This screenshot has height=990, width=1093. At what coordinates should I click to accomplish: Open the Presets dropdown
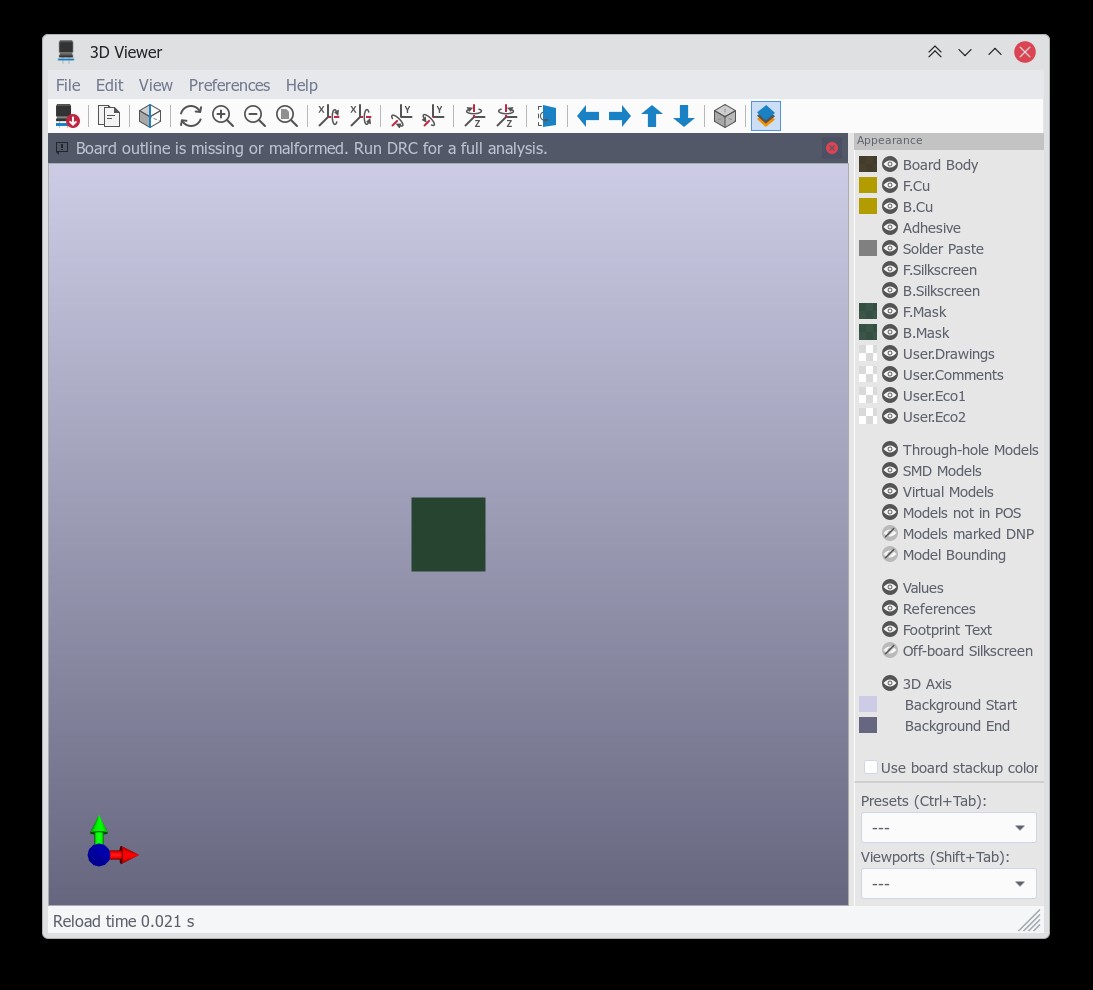[949, 828]
